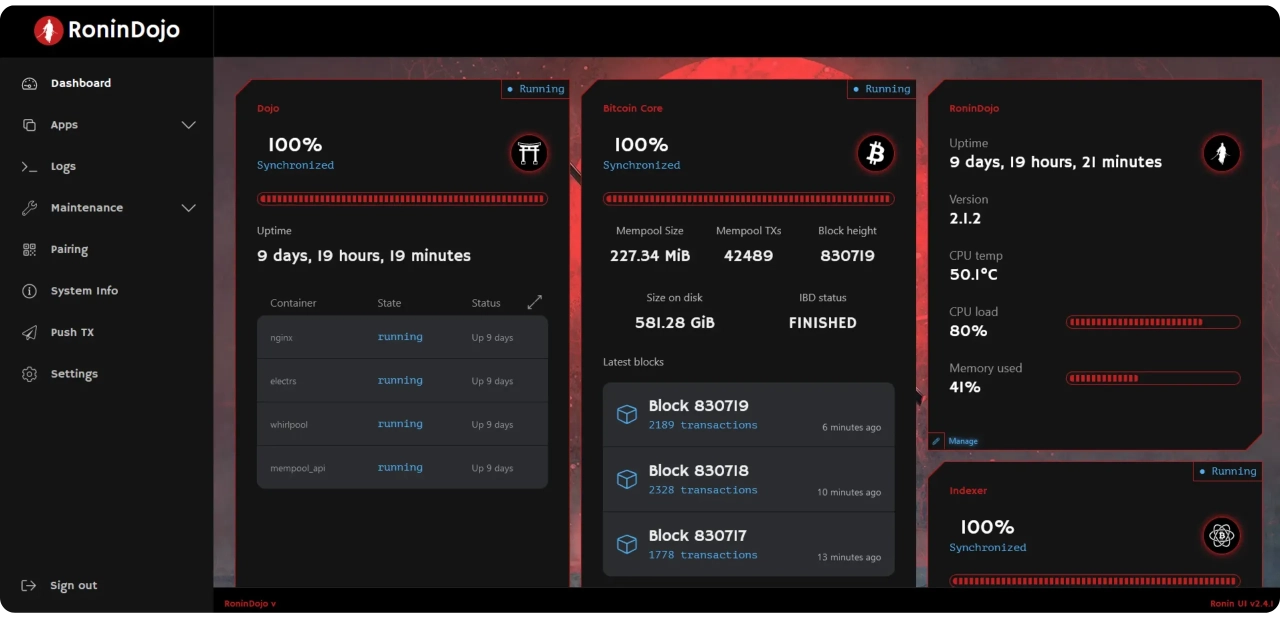Expand the Apps submenu chevron
This screenshot has width=1280, height=618.
coord(189,125)
